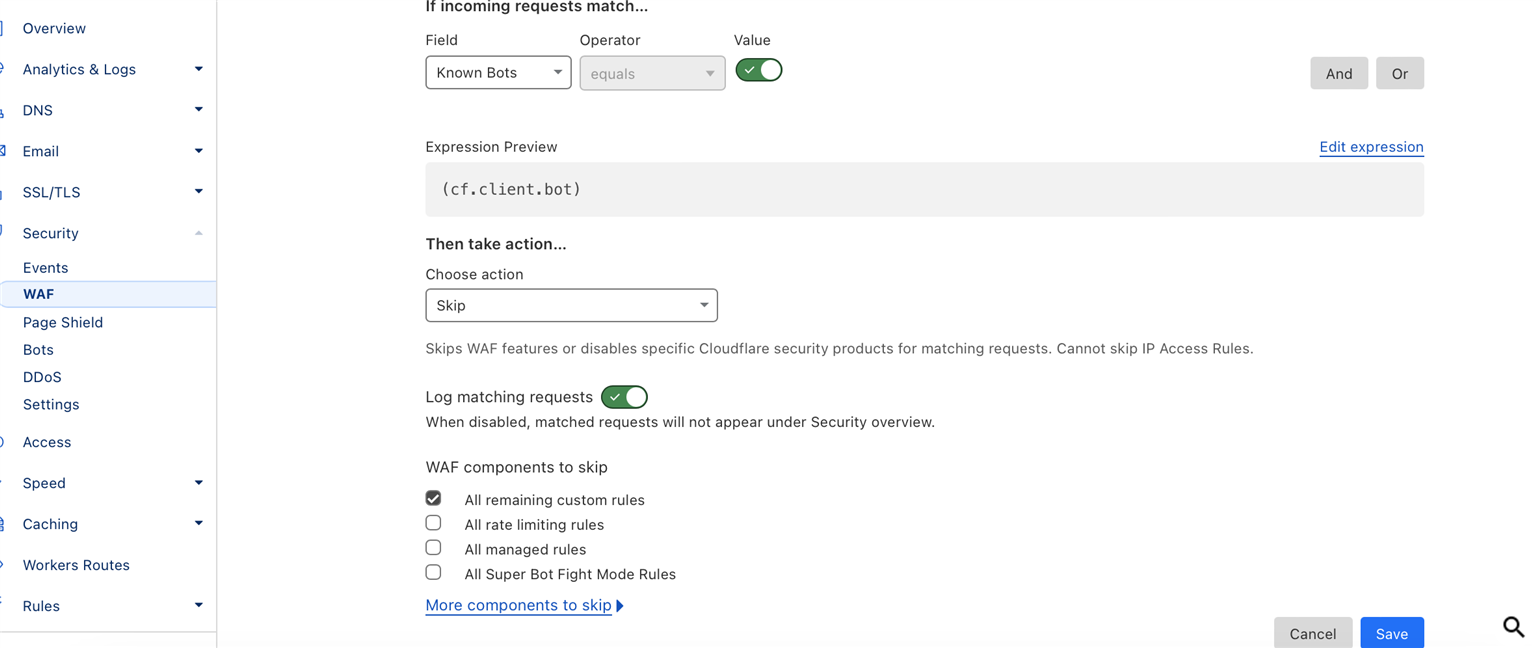Expand the Analytics & Logs menu
The image size is (1536, 648).
pos(198,69)
